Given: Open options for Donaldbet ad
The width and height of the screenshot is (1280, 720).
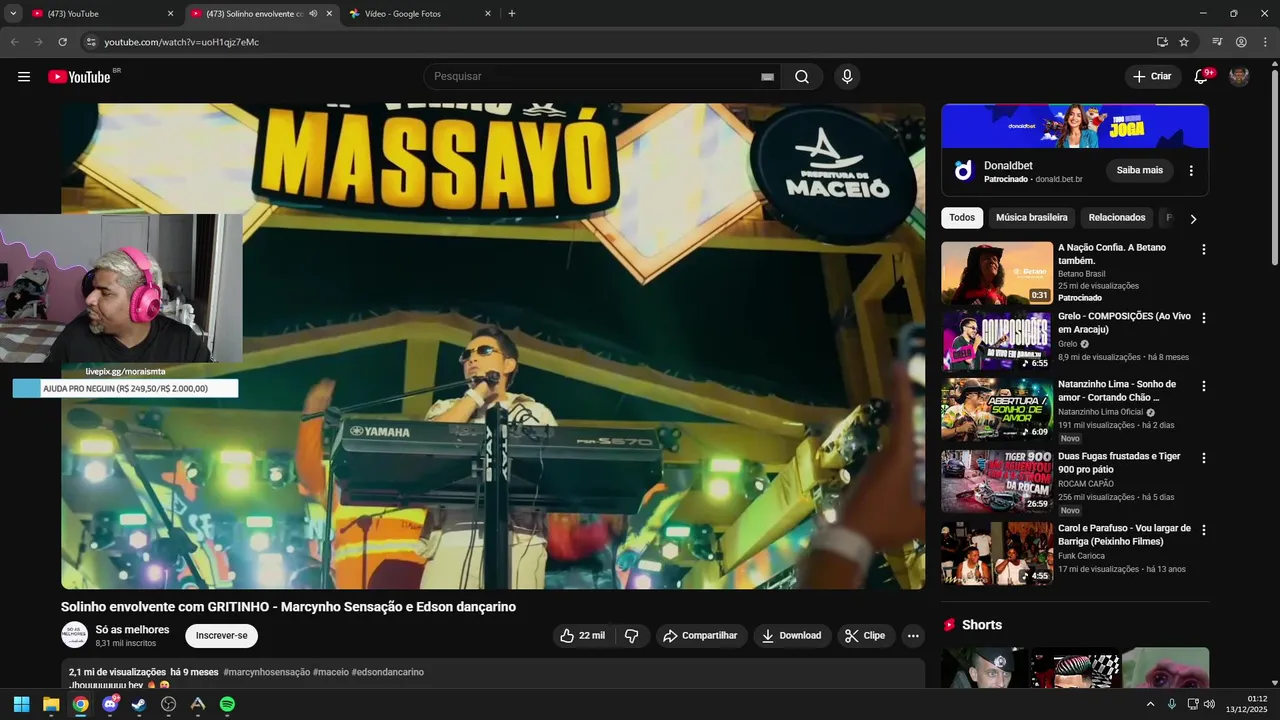Looking at the screenshot, I should tap(1191, 171).
